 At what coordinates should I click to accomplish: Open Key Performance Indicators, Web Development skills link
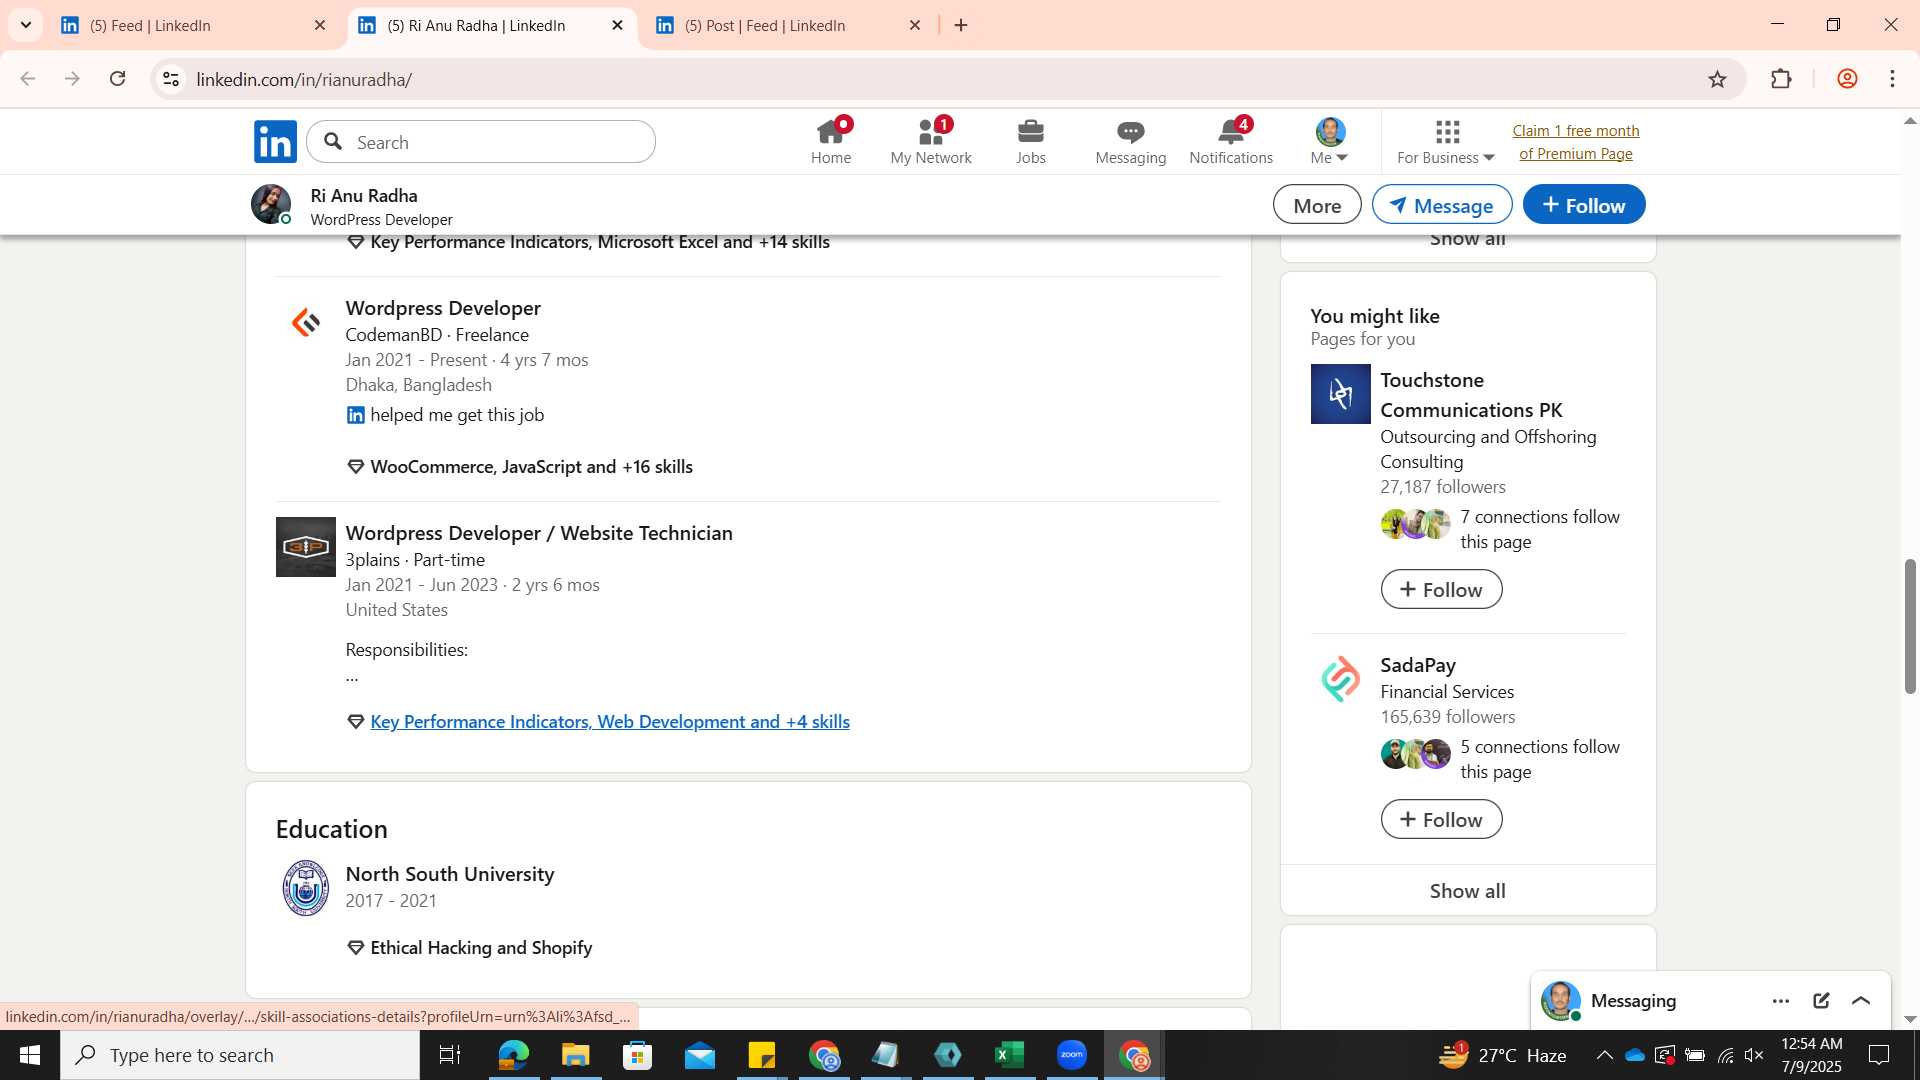point(610,722)
